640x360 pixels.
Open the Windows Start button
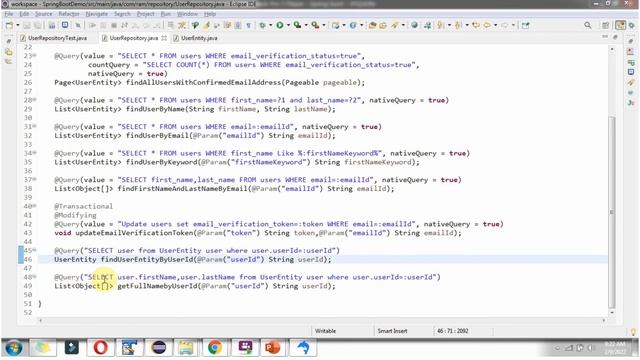tap(13, 348)
